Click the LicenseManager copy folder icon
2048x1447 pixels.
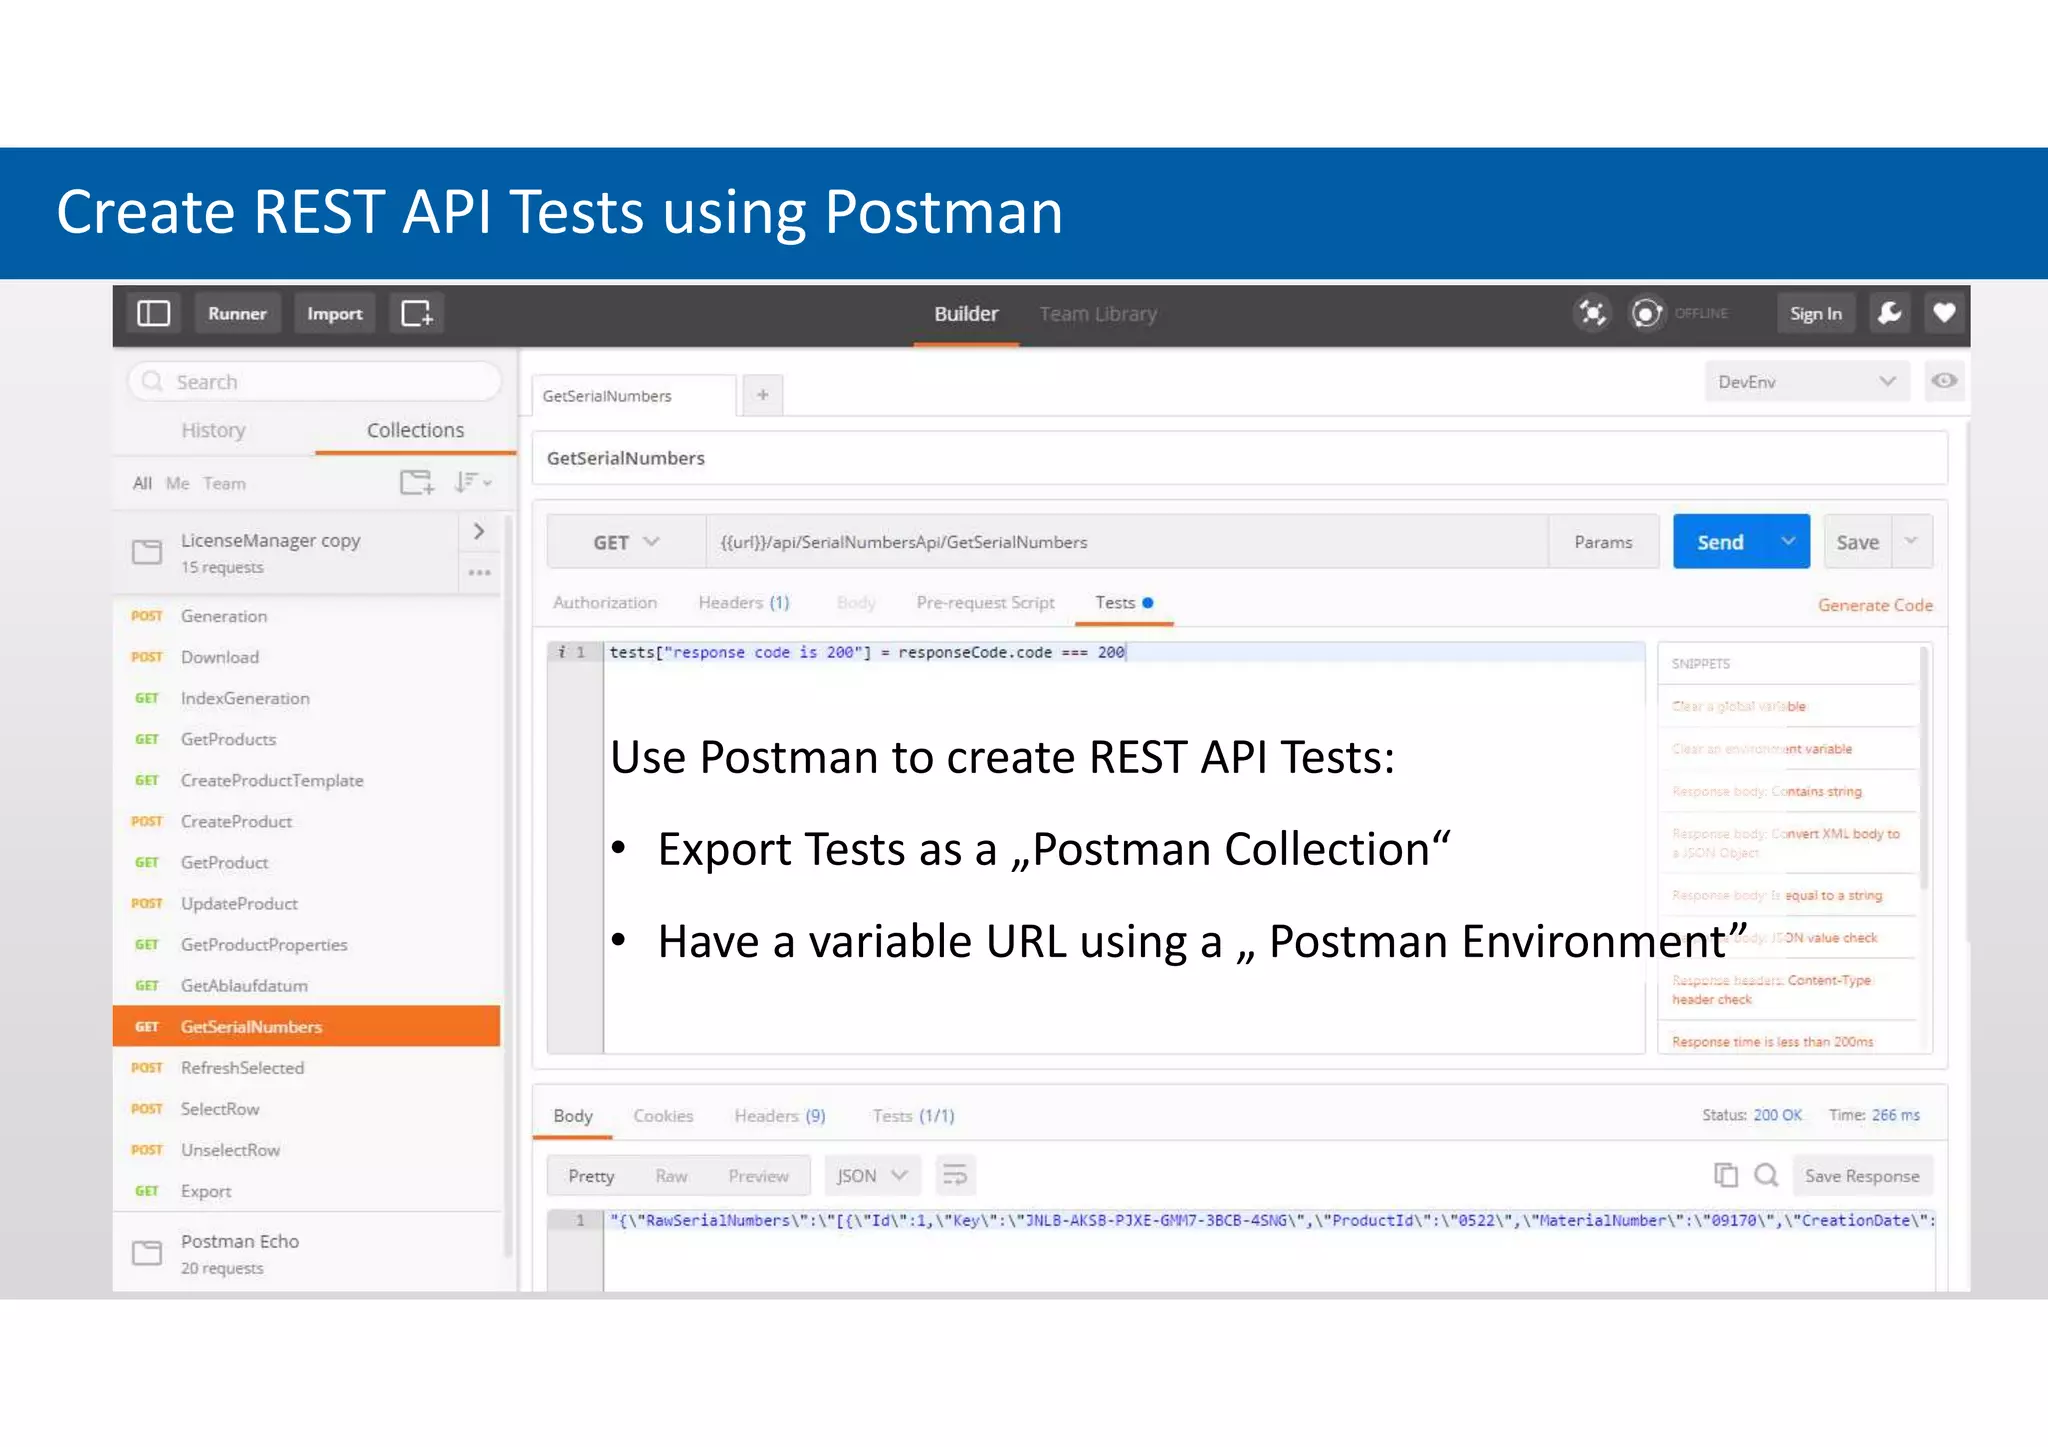147,552
